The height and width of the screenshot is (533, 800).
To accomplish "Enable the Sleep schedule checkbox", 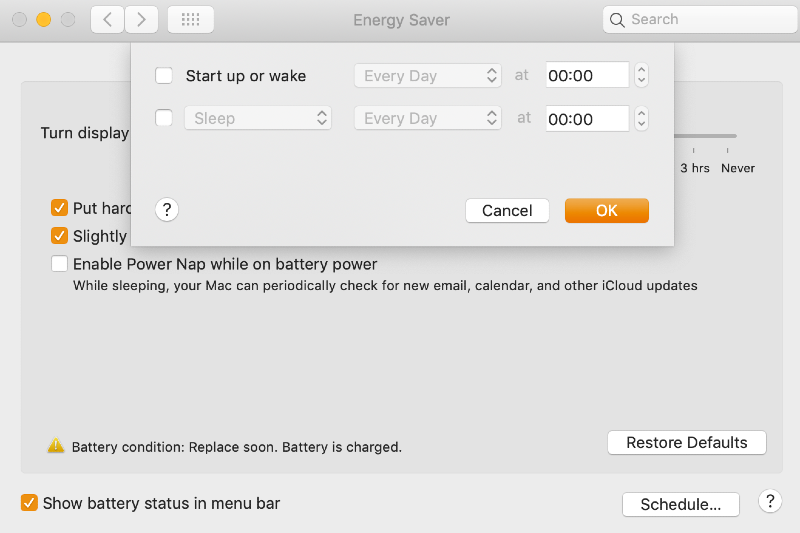I will pos(164,118).
